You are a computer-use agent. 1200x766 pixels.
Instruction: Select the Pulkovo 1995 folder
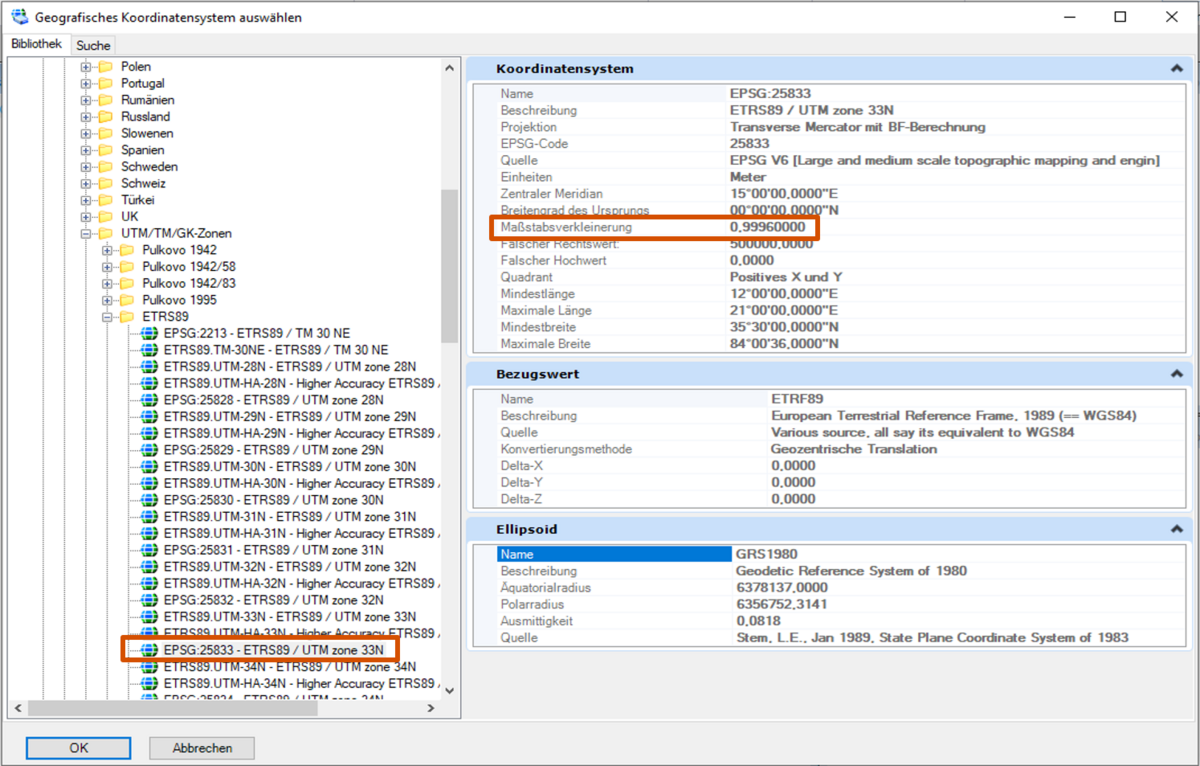[179, 300]
